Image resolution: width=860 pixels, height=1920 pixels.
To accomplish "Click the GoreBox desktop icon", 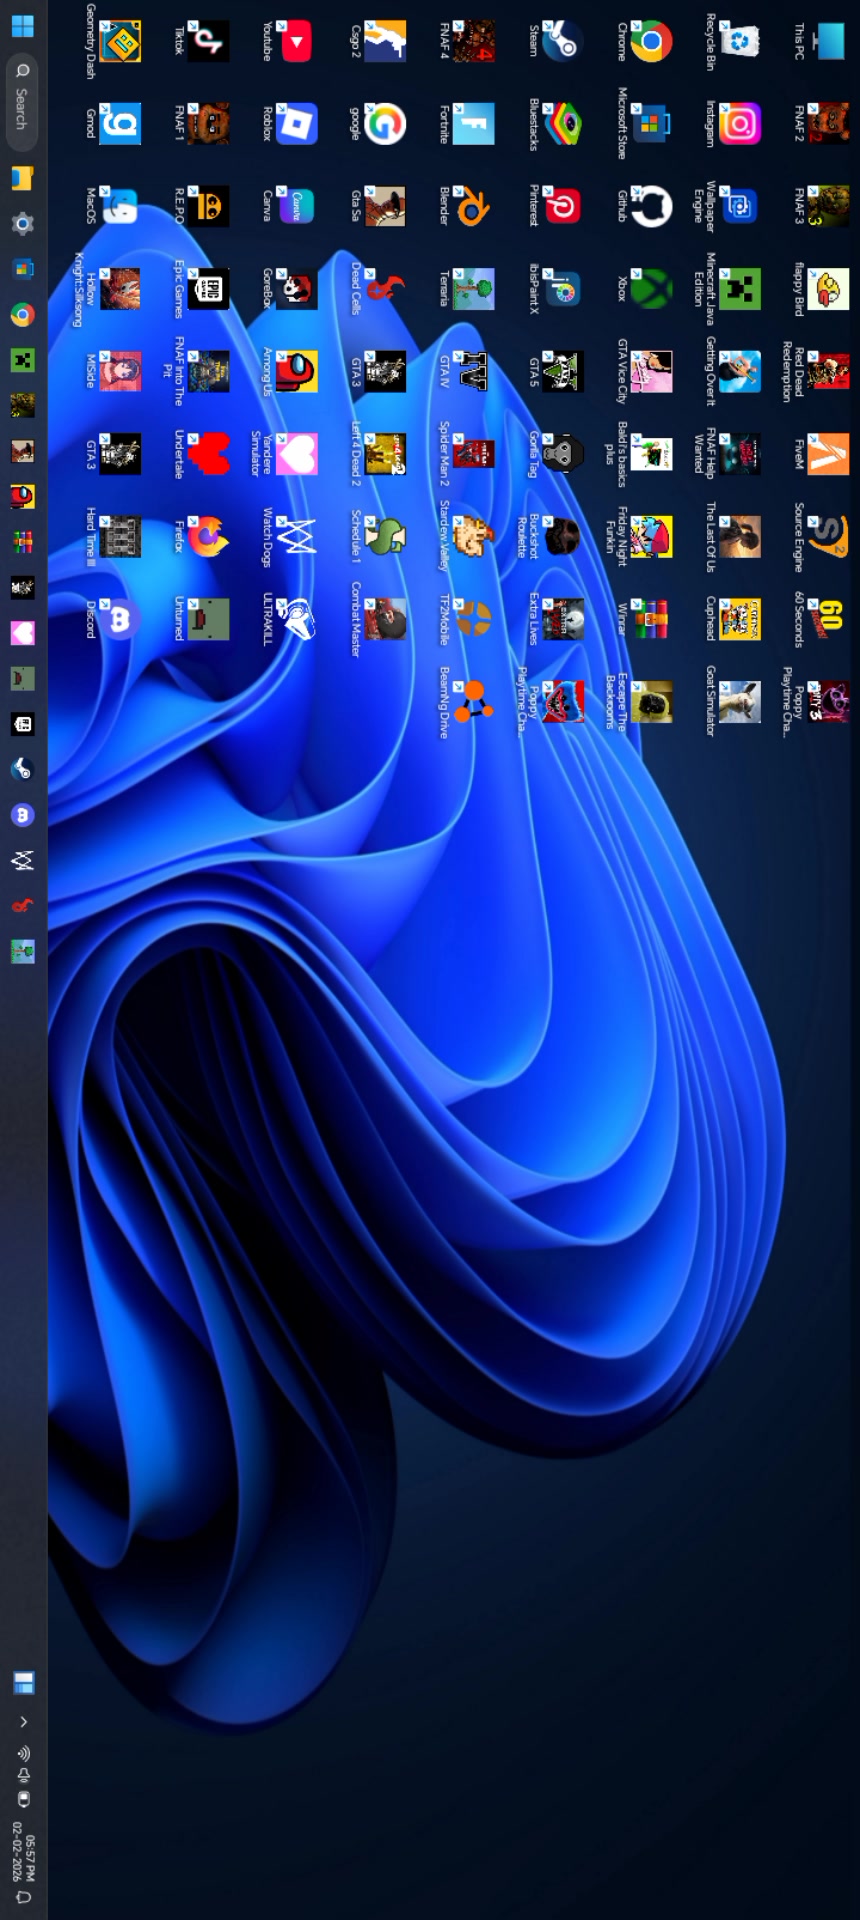I will point(296,289).
